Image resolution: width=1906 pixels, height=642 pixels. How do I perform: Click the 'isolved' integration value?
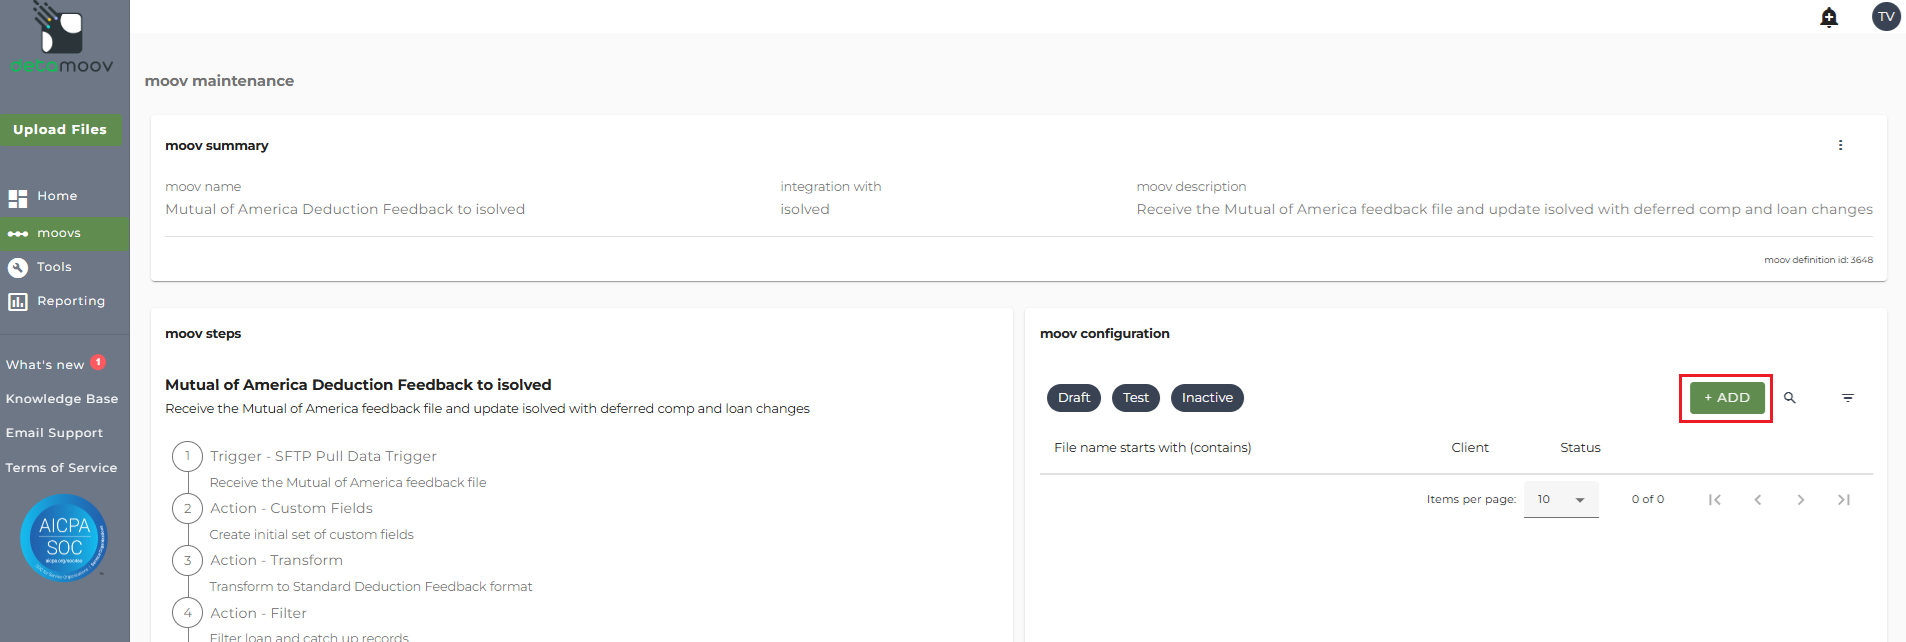tap(805, 209)
